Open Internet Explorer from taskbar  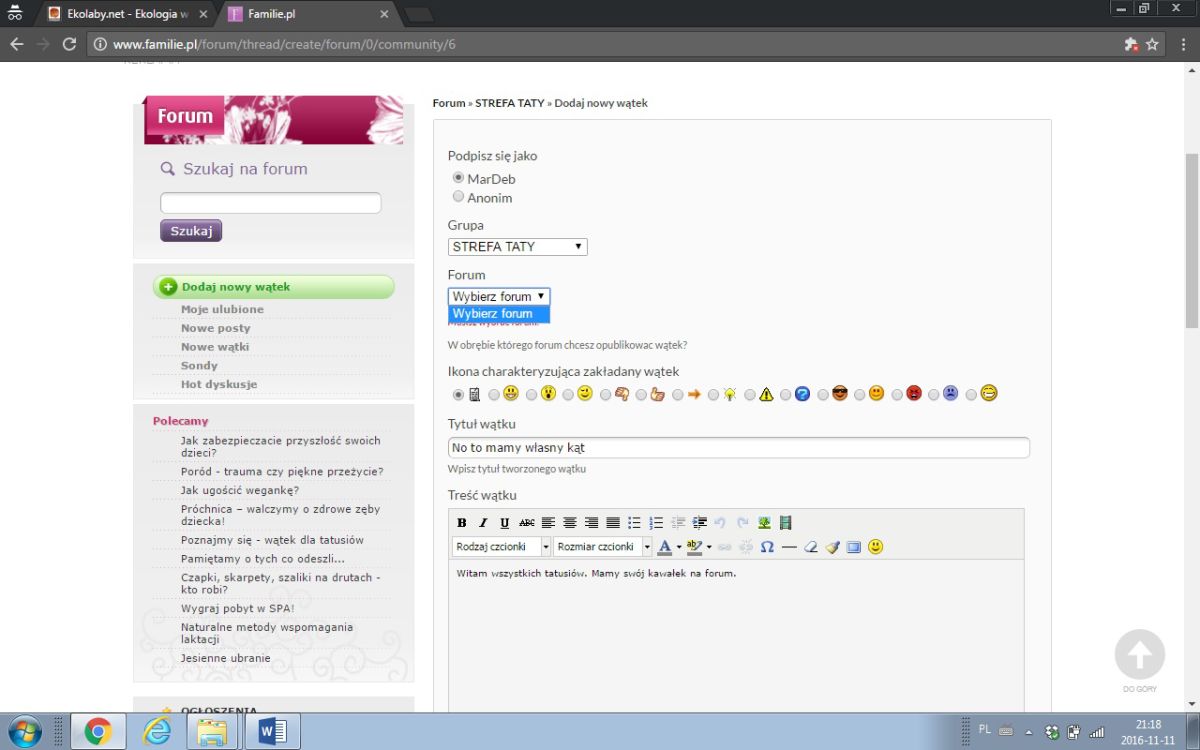tap(157, 732)
